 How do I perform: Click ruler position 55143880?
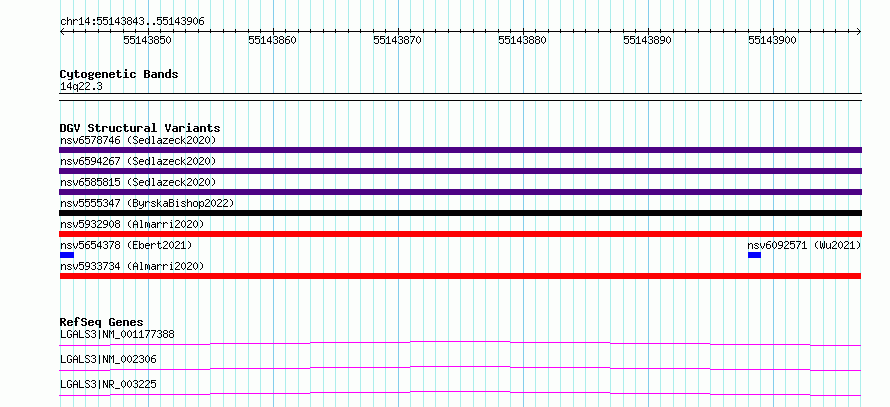pyautogui.click(x=522, y=40)
